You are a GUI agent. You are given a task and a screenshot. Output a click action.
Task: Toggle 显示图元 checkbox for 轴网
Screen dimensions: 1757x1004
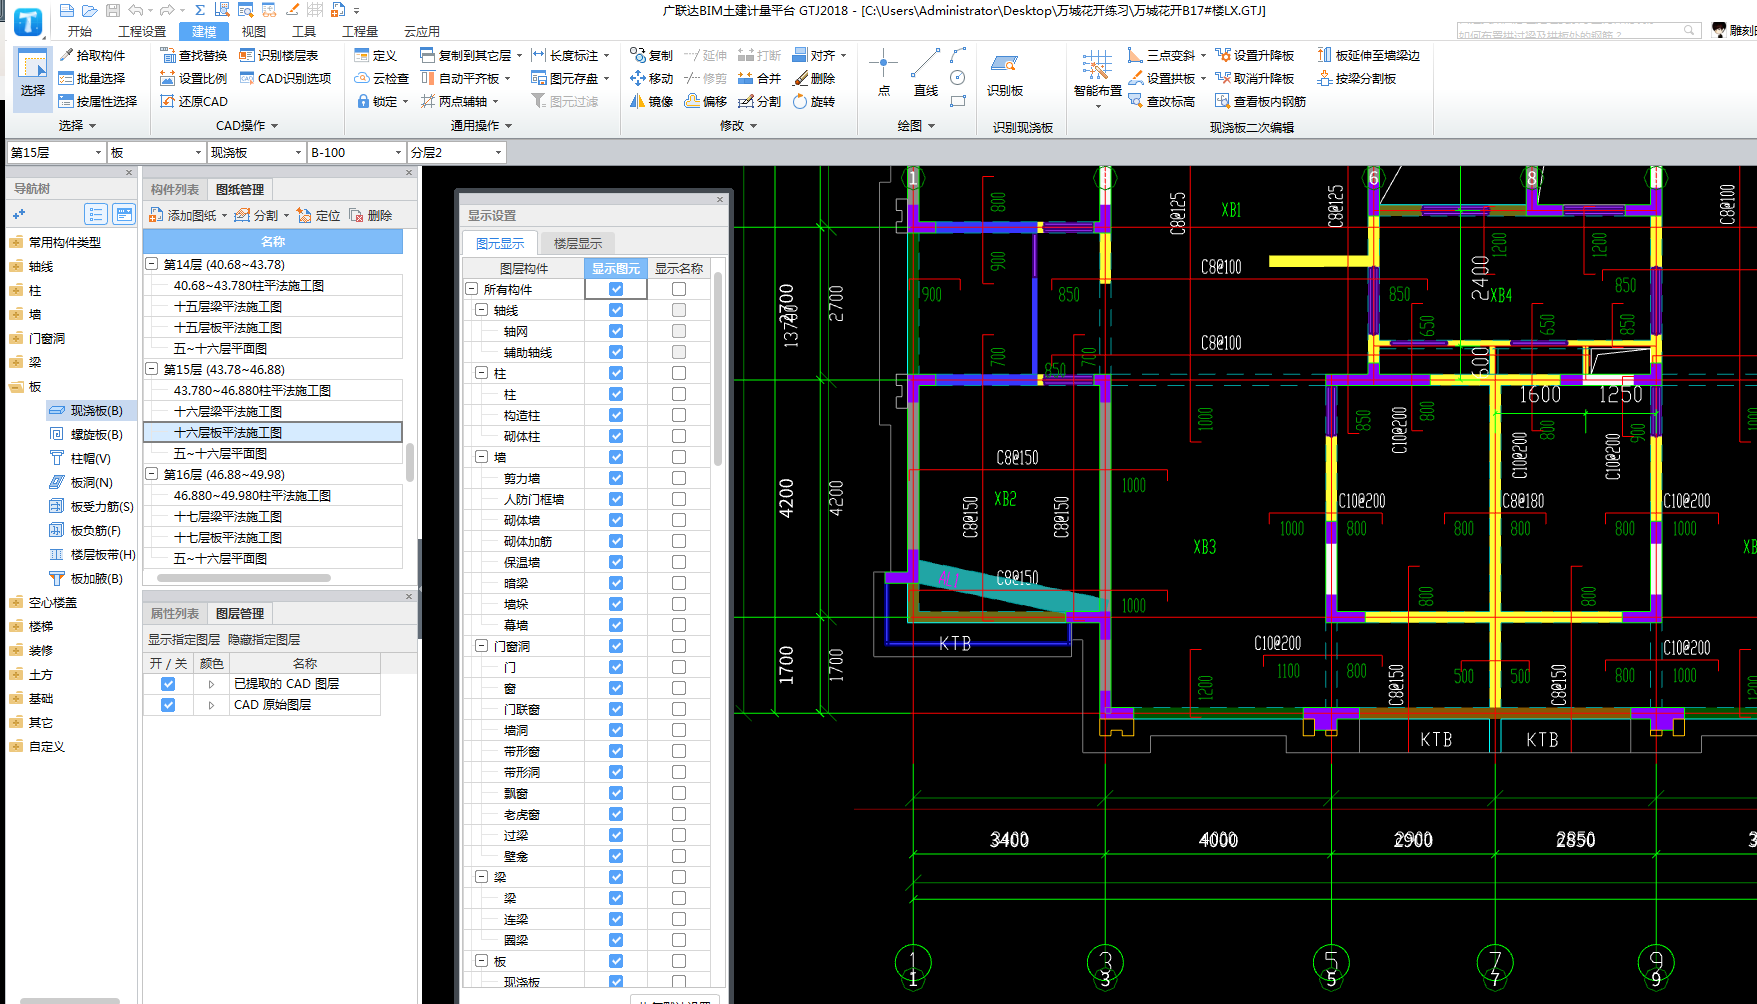tap(616, 331)
